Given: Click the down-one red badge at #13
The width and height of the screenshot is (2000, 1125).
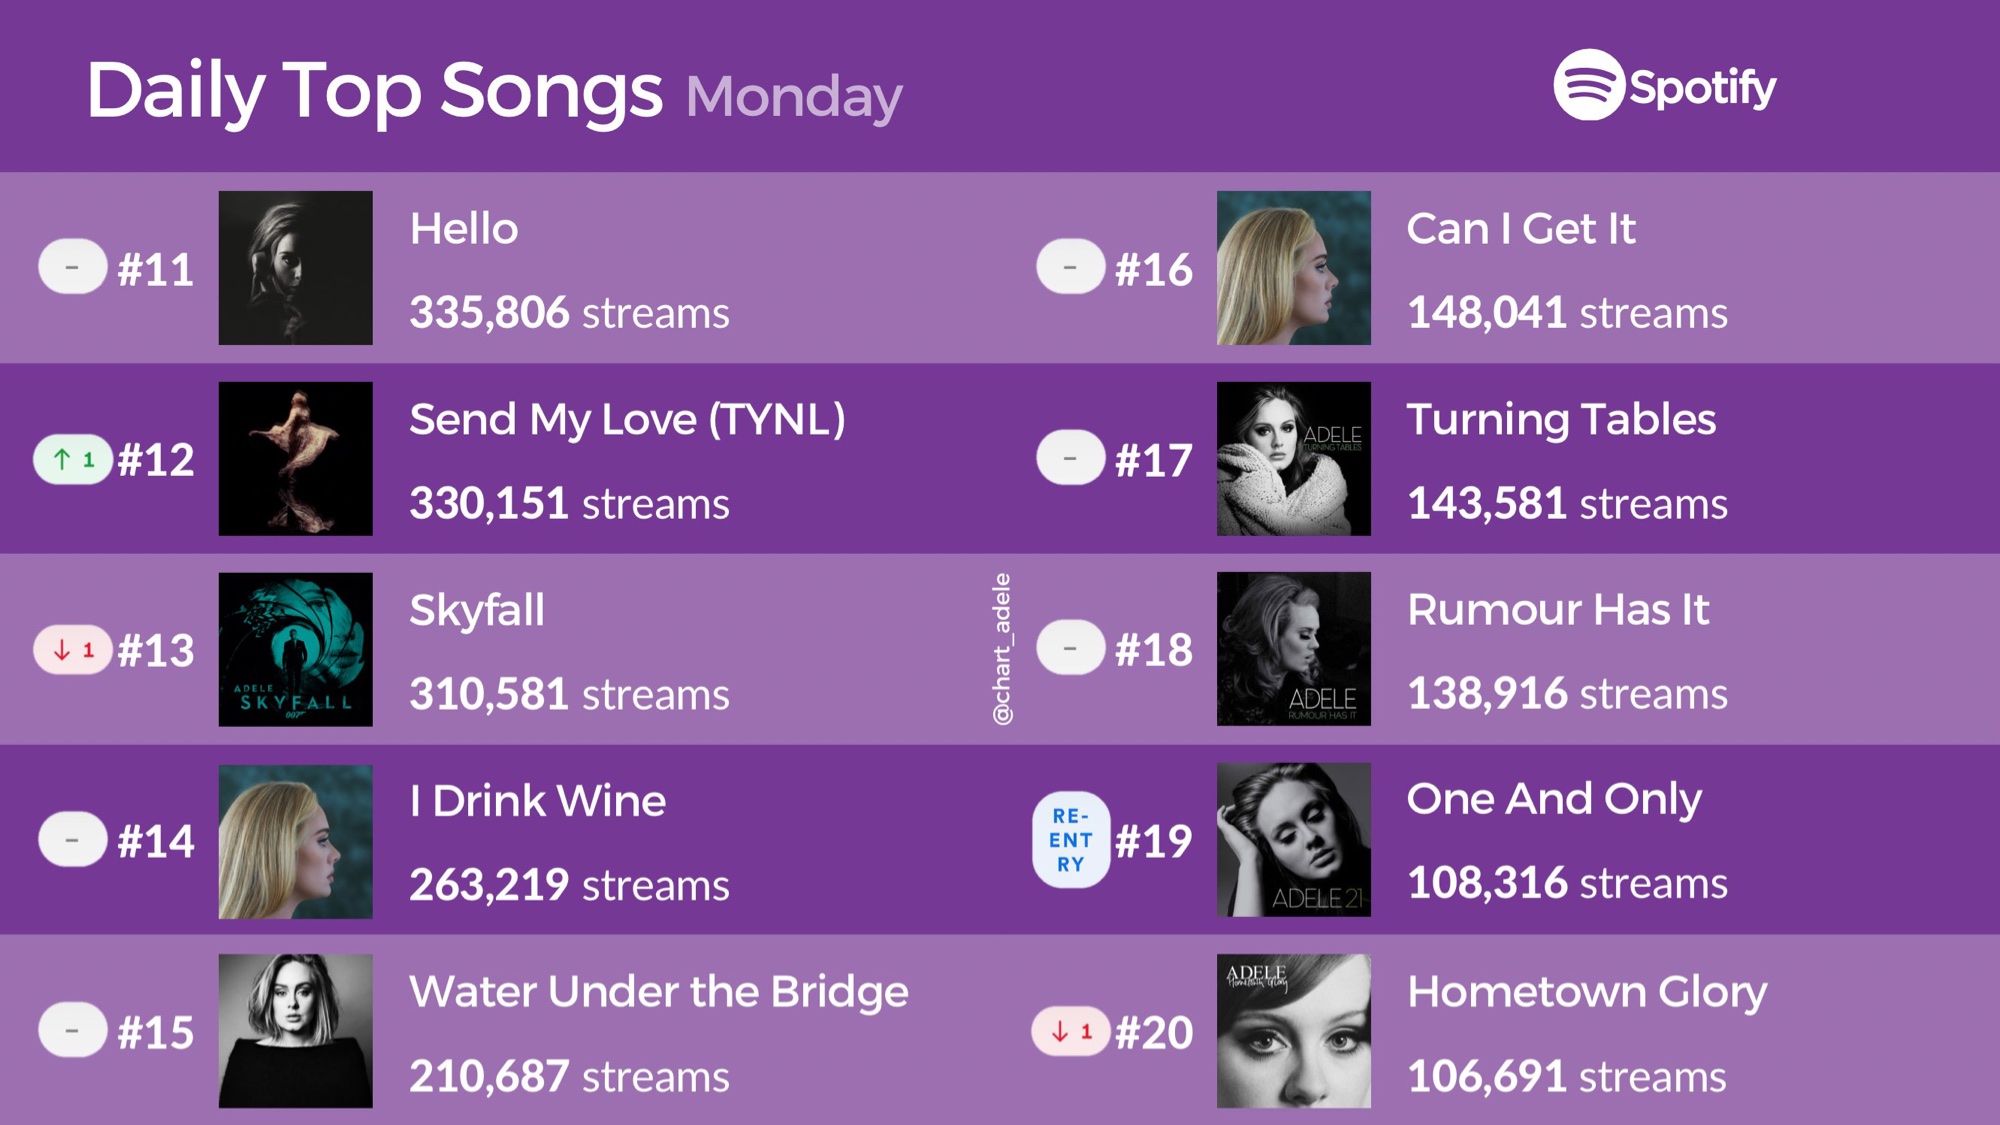Looking at the screenshot, I should pos(73,650).
